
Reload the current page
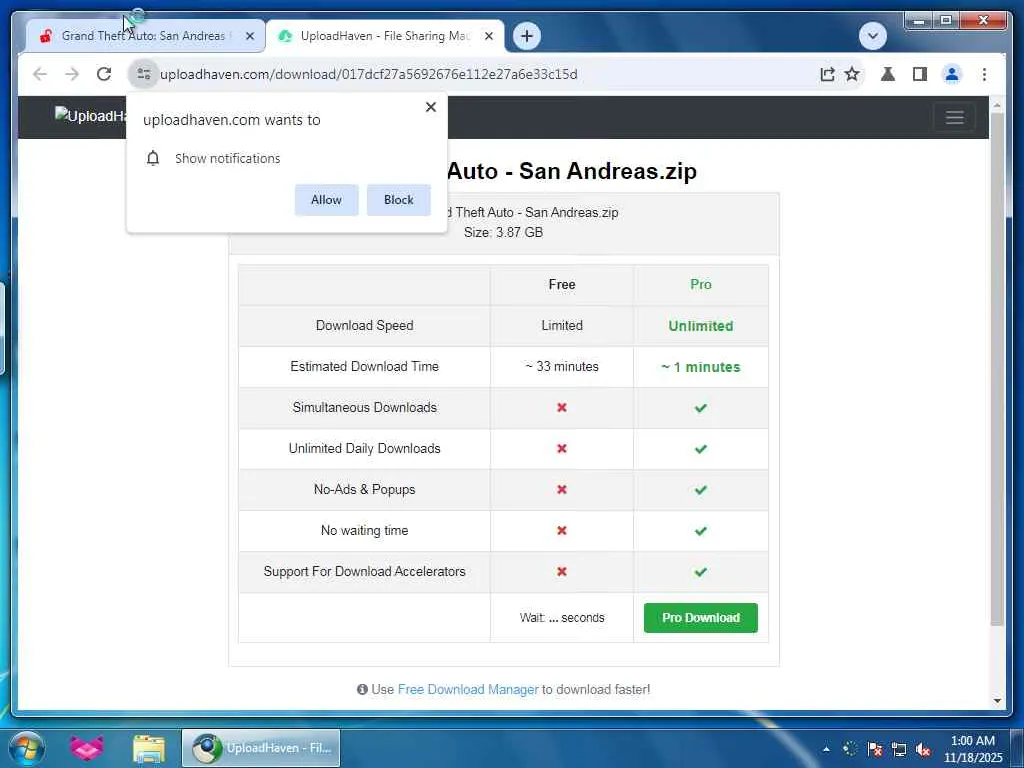[104, 74]
